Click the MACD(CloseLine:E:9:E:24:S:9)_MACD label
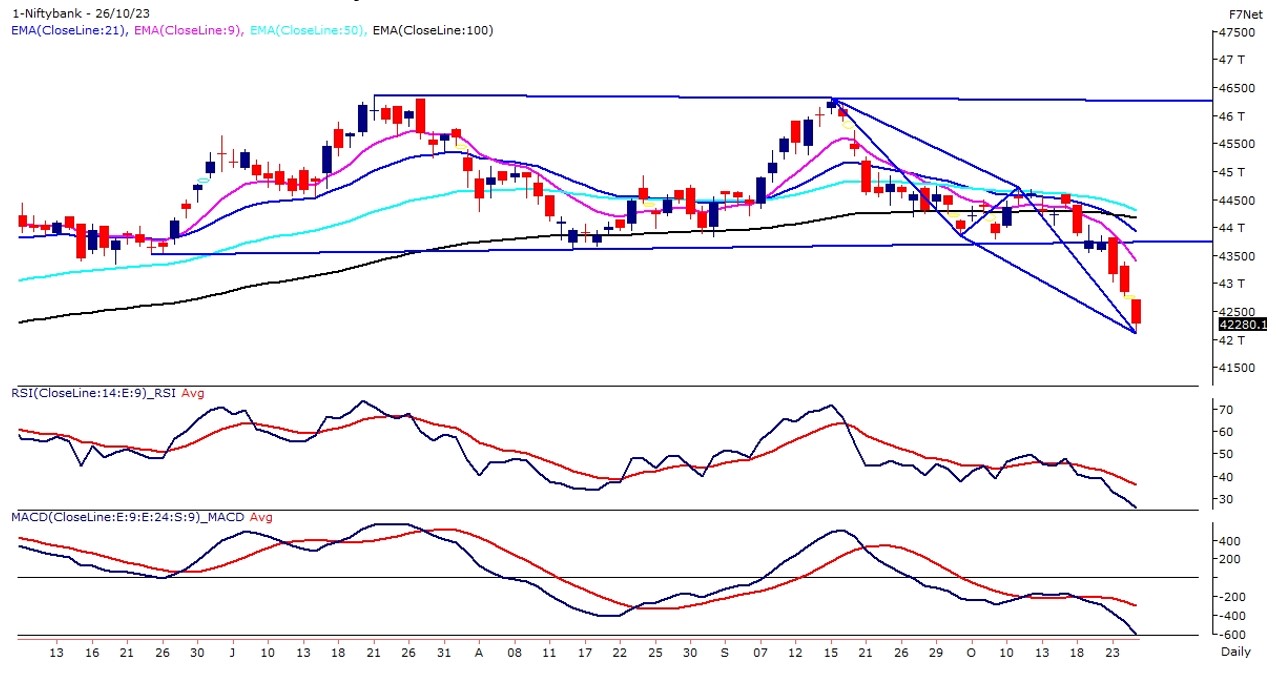The height and width of the screenshot is (676, 1277). (x=127, y=517)
